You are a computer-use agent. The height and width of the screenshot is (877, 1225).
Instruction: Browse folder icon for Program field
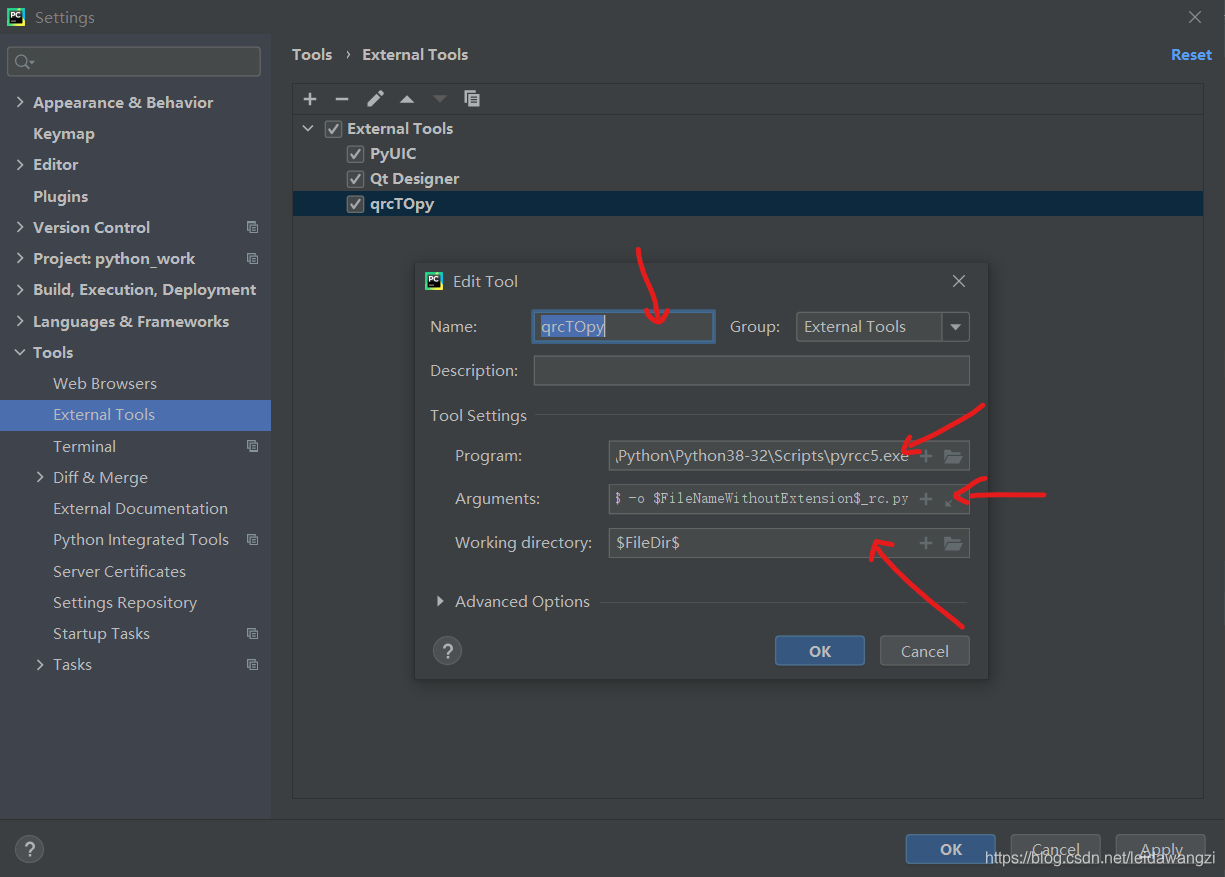(953, 456)
